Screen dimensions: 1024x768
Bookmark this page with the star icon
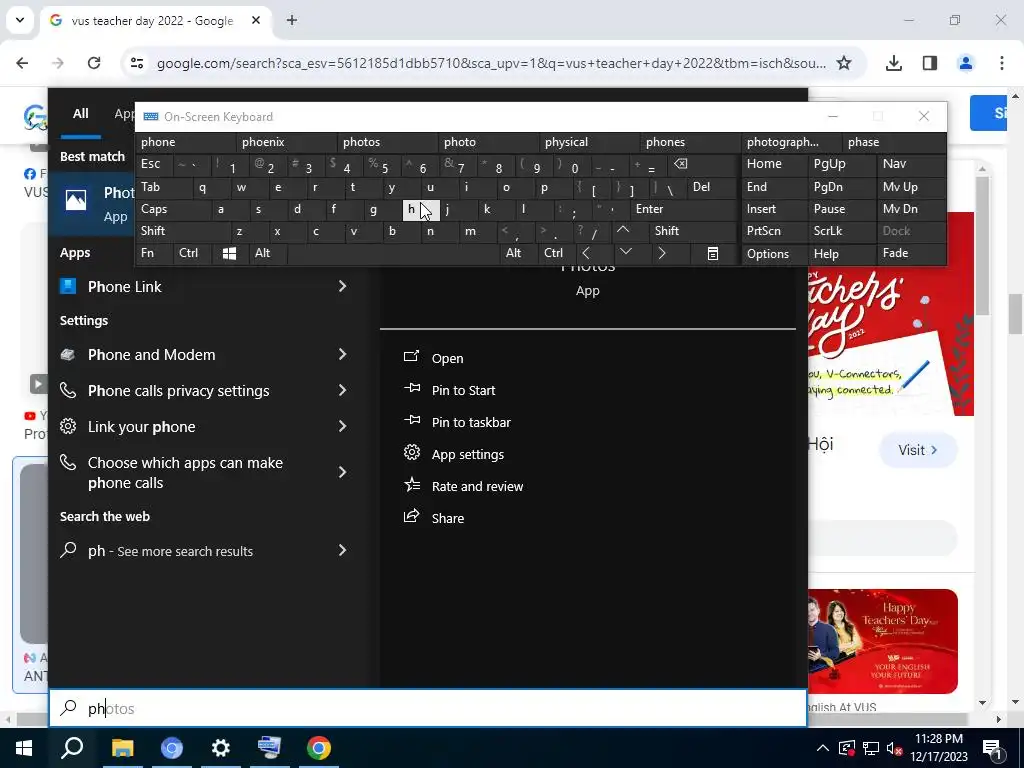click(x=844, y=63)
